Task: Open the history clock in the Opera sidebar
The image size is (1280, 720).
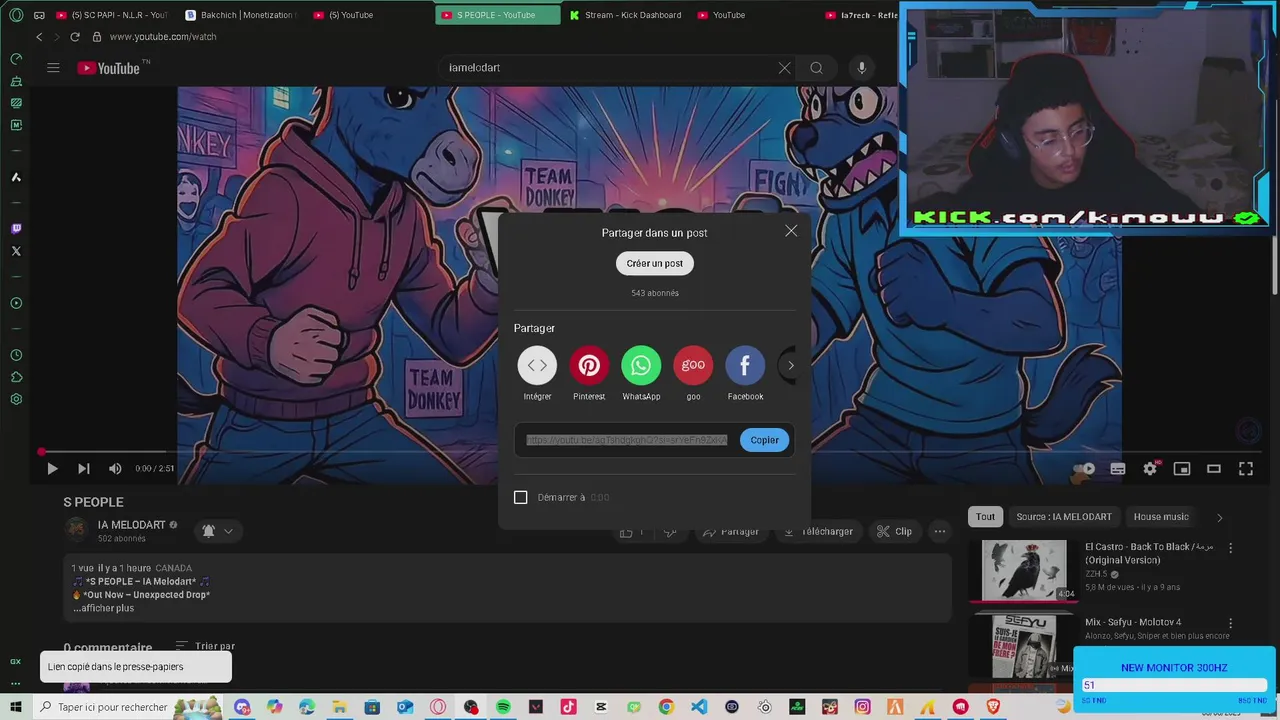Action: (x=16, y=355)
